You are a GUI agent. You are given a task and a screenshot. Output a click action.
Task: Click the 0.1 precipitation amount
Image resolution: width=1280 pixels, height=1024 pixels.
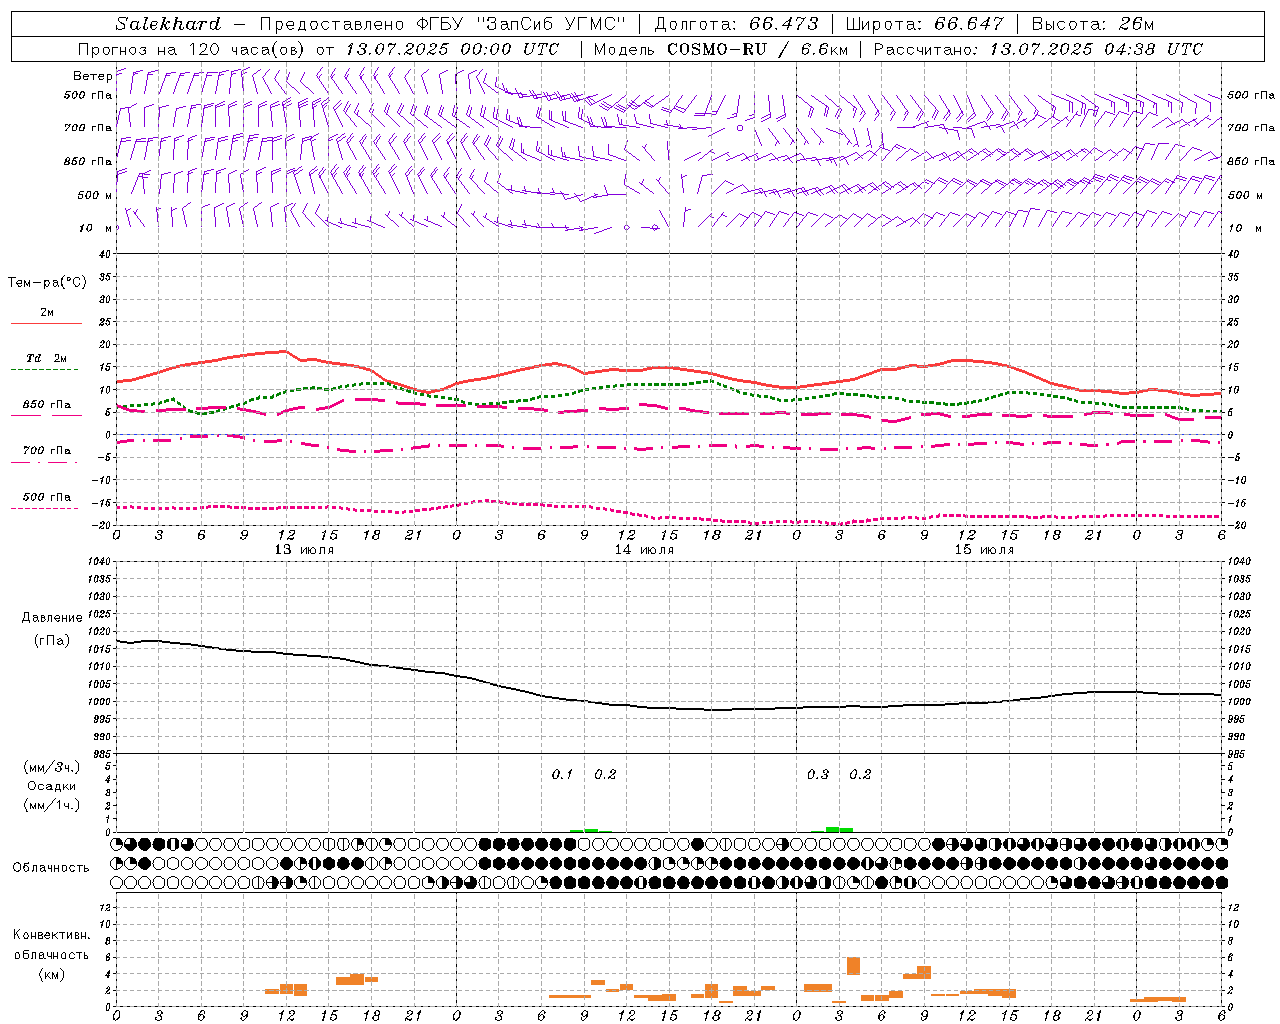562,775
